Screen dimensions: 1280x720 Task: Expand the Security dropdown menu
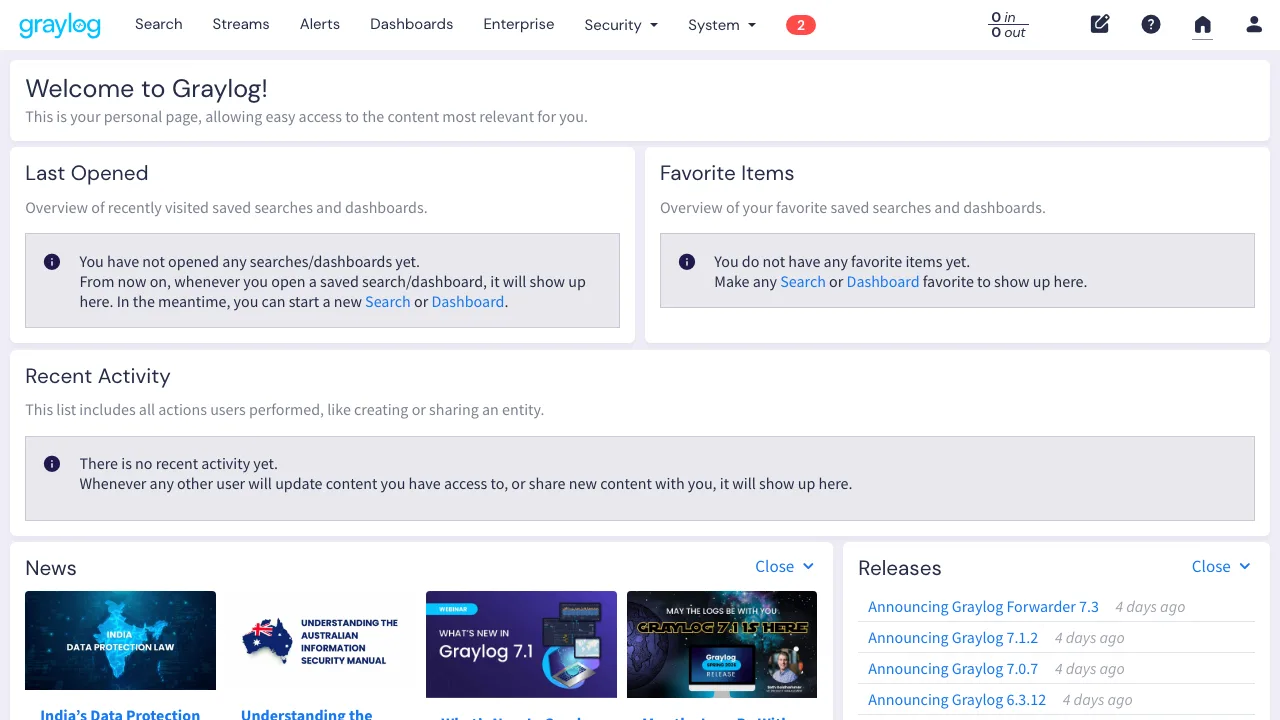(621, 25)
